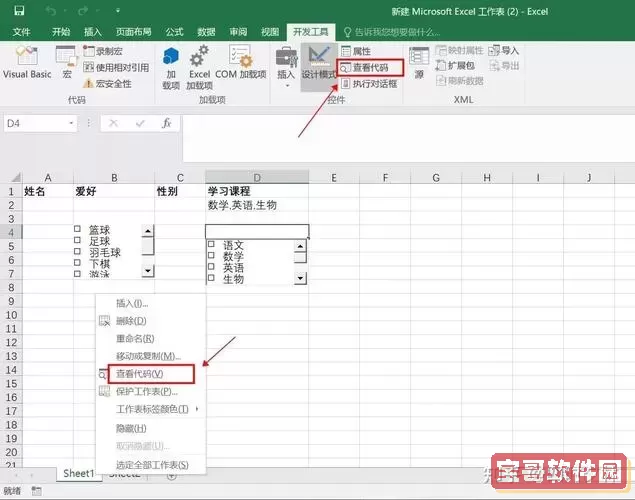Image resolution: width=635 pixels, height=500 pixels.
Task: Open COM Add-ins (COM 加载项)
Action: 241,62
